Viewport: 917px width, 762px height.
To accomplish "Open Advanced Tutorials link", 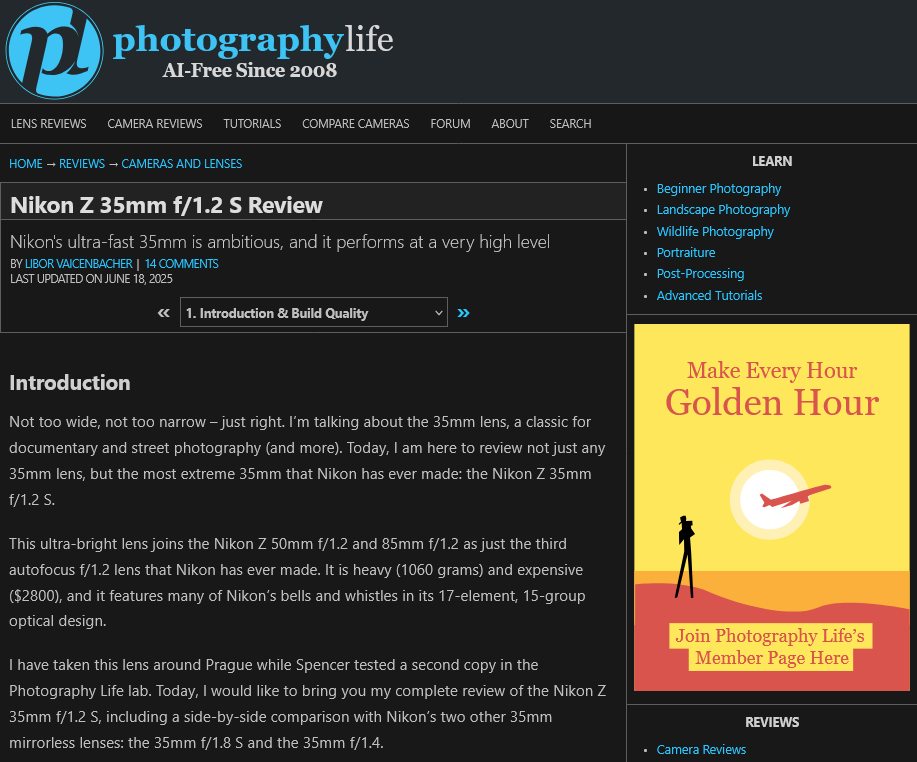I will pos(709,295).
